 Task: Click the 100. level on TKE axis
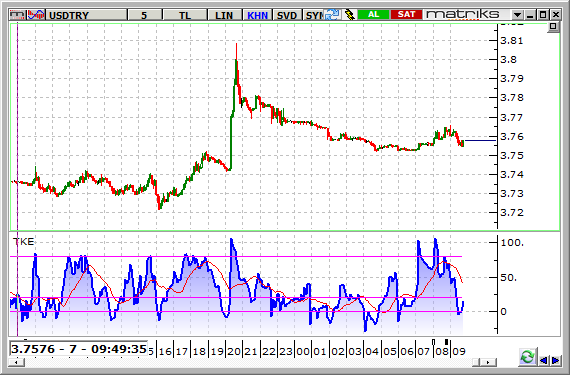[513, 243]
